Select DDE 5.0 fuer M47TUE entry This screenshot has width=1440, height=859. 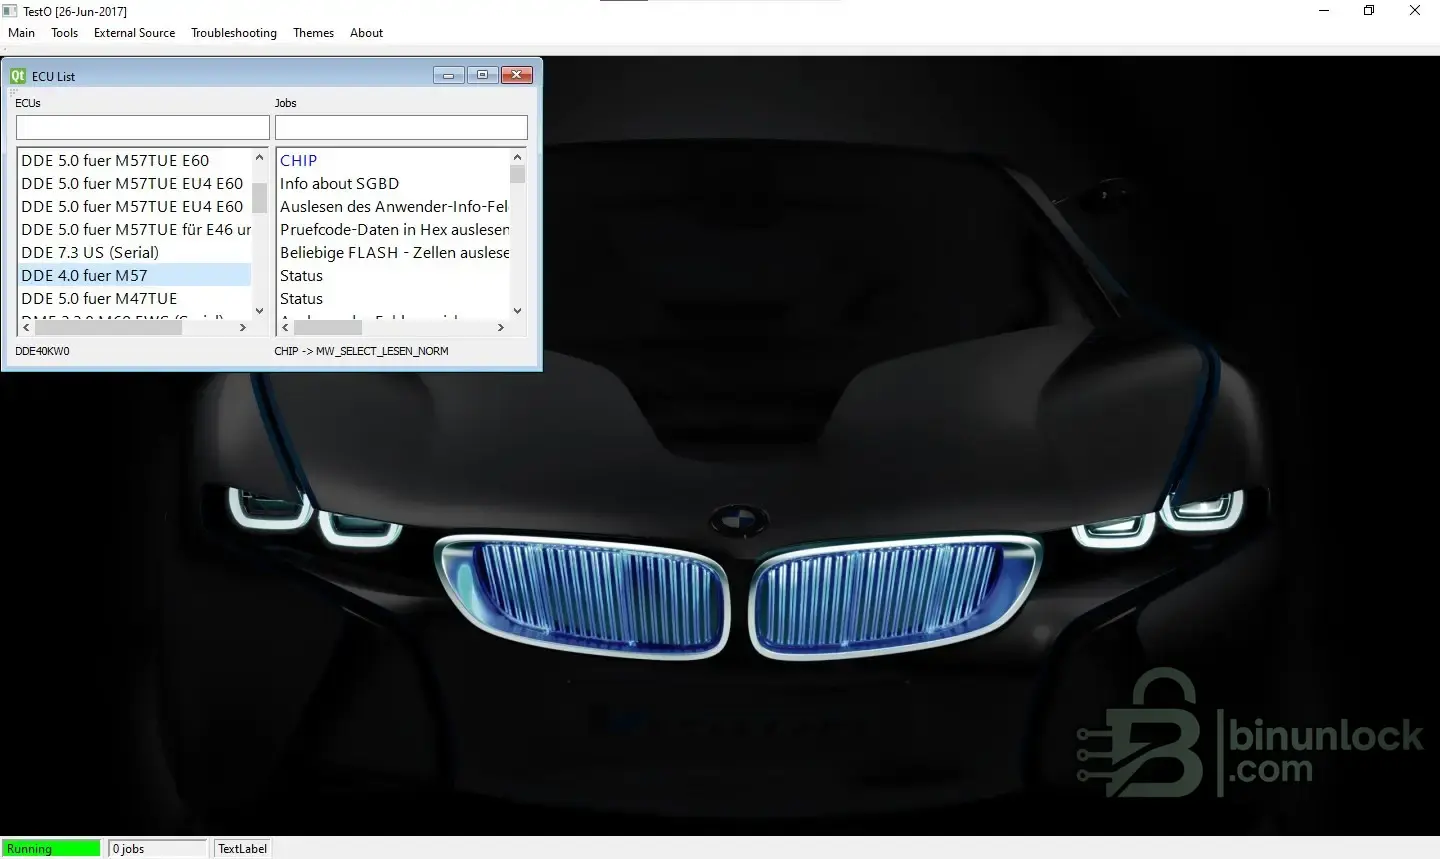[x=99, y=299]
